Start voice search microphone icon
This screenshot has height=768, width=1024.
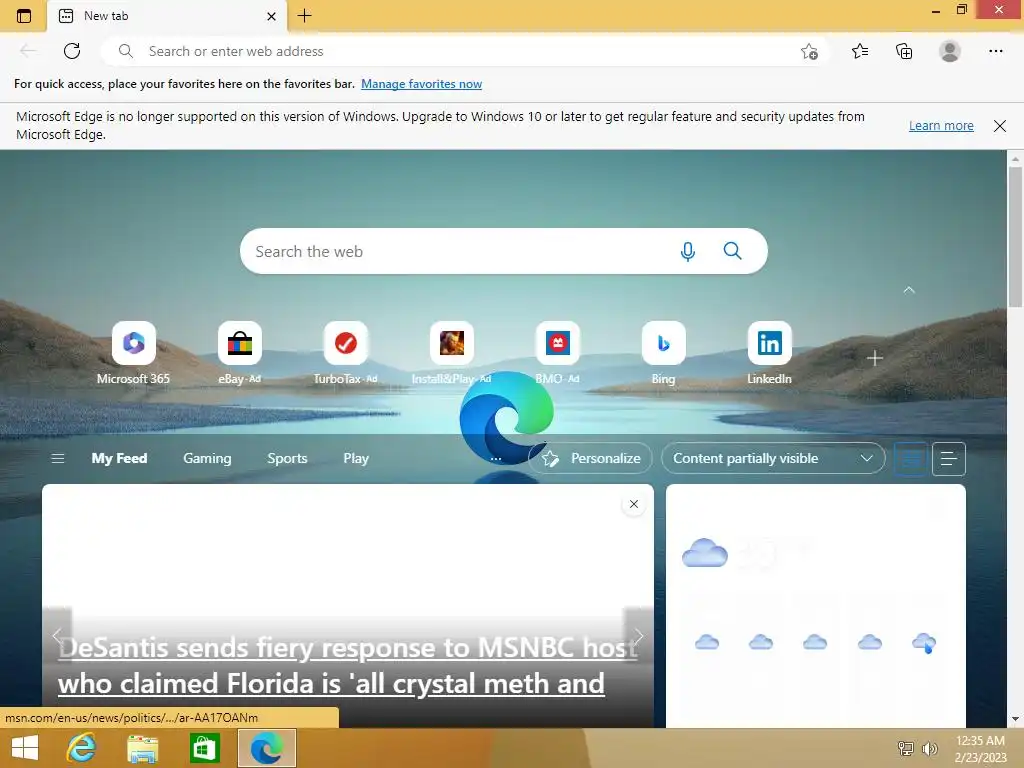(x=688, y=251)
